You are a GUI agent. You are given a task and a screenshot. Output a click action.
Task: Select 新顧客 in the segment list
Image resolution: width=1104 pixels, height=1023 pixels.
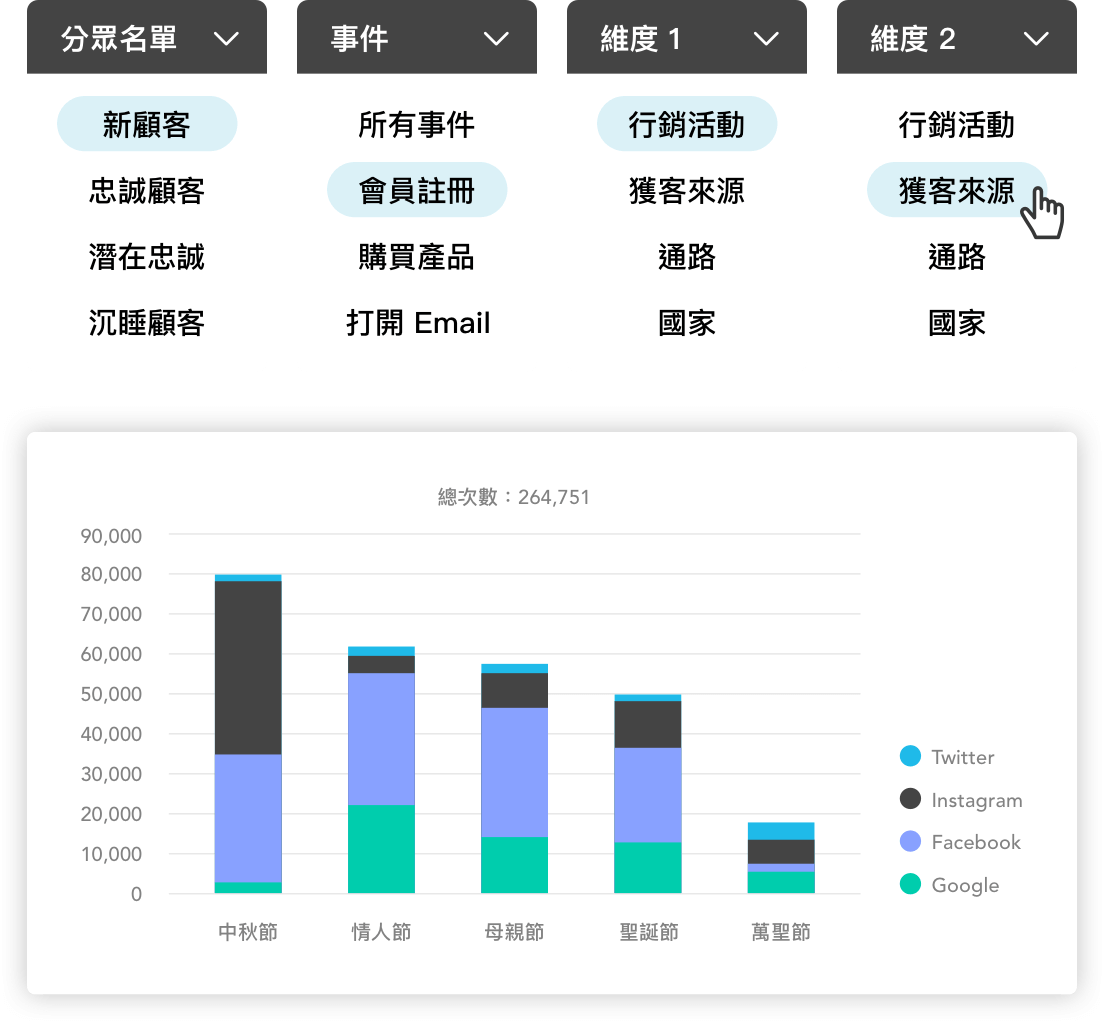point(147,124)
